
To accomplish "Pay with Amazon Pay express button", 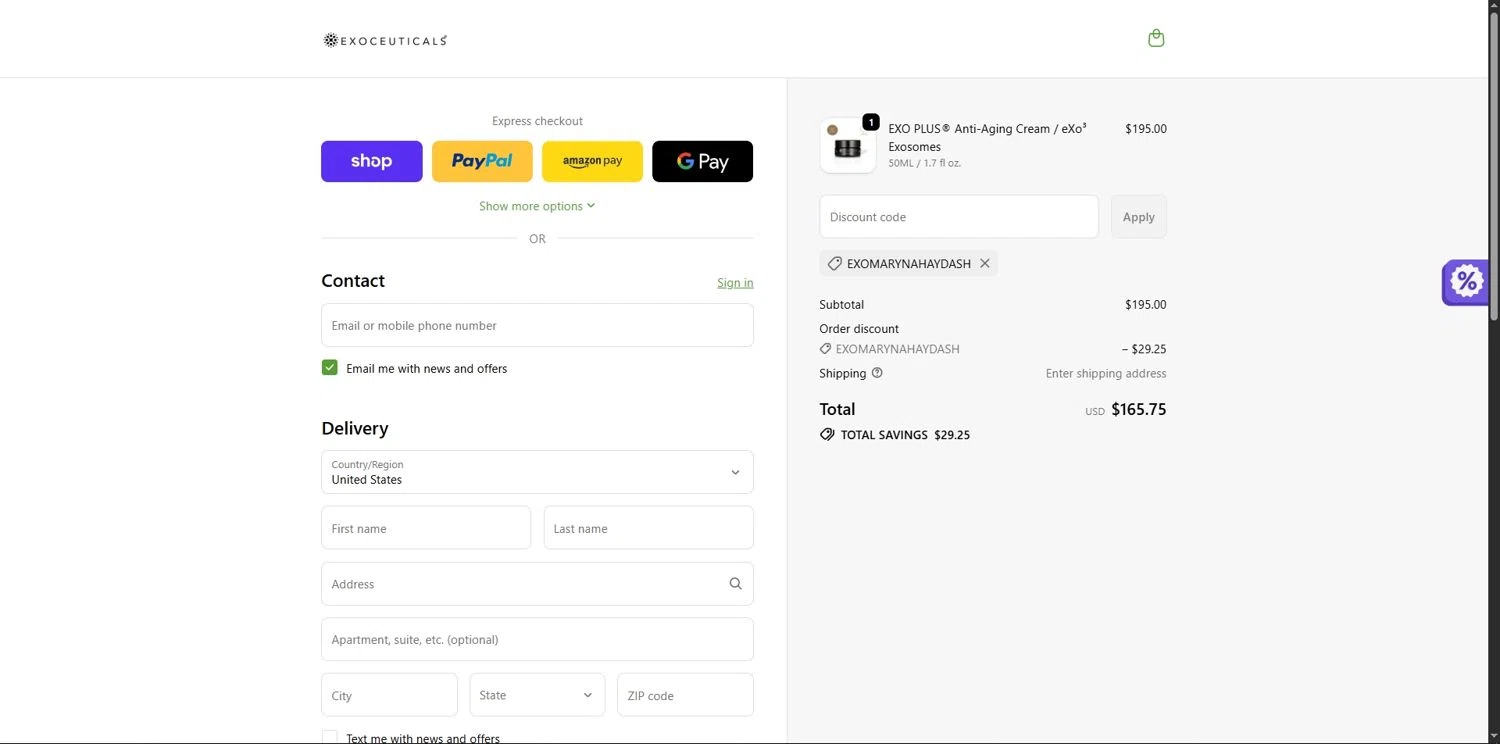I will [592, 161].
